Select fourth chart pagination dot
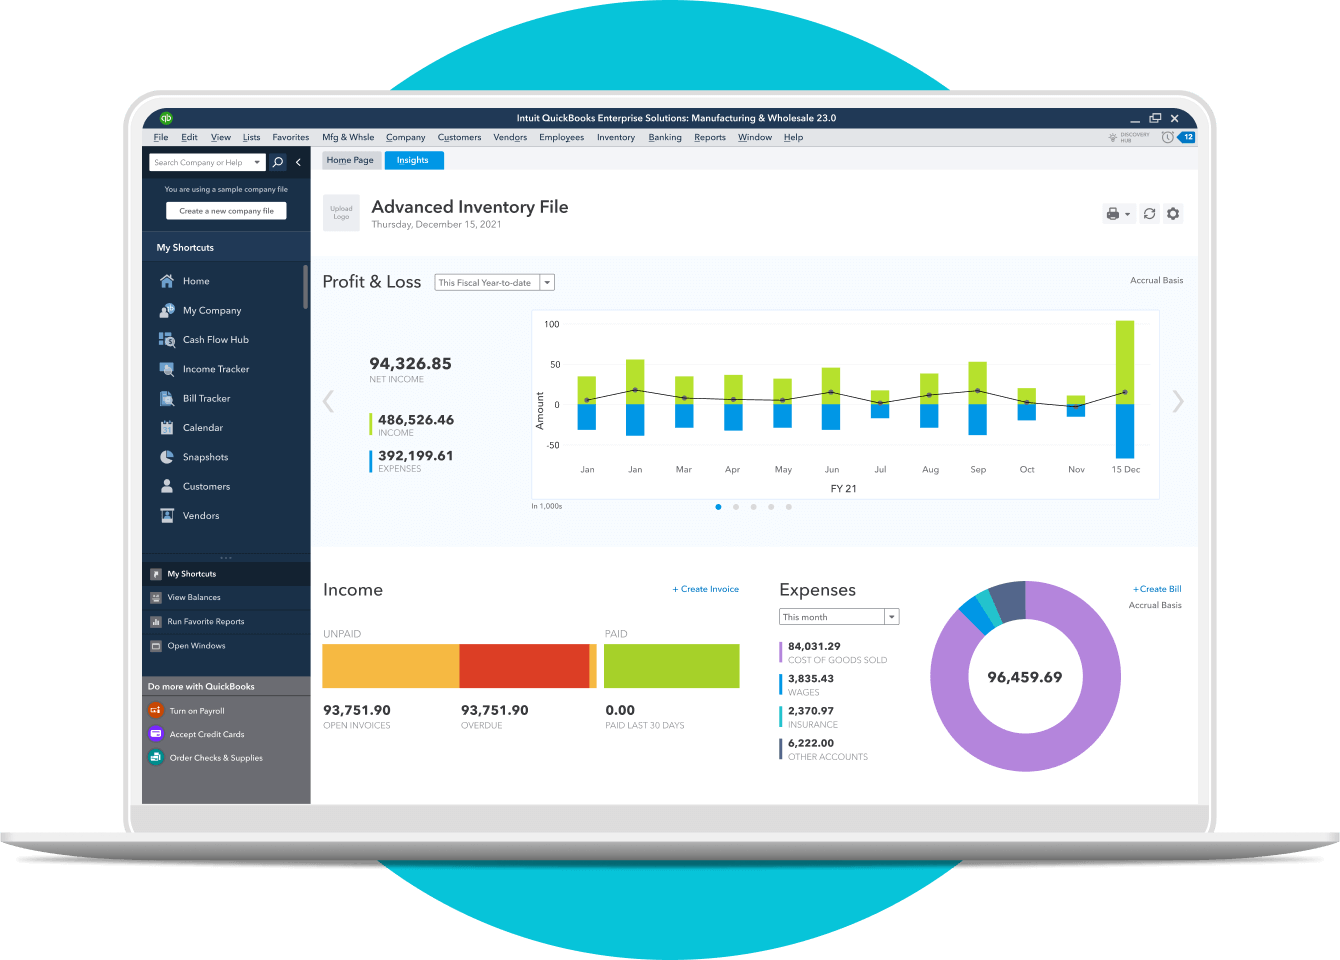 (x=771, y=507)
